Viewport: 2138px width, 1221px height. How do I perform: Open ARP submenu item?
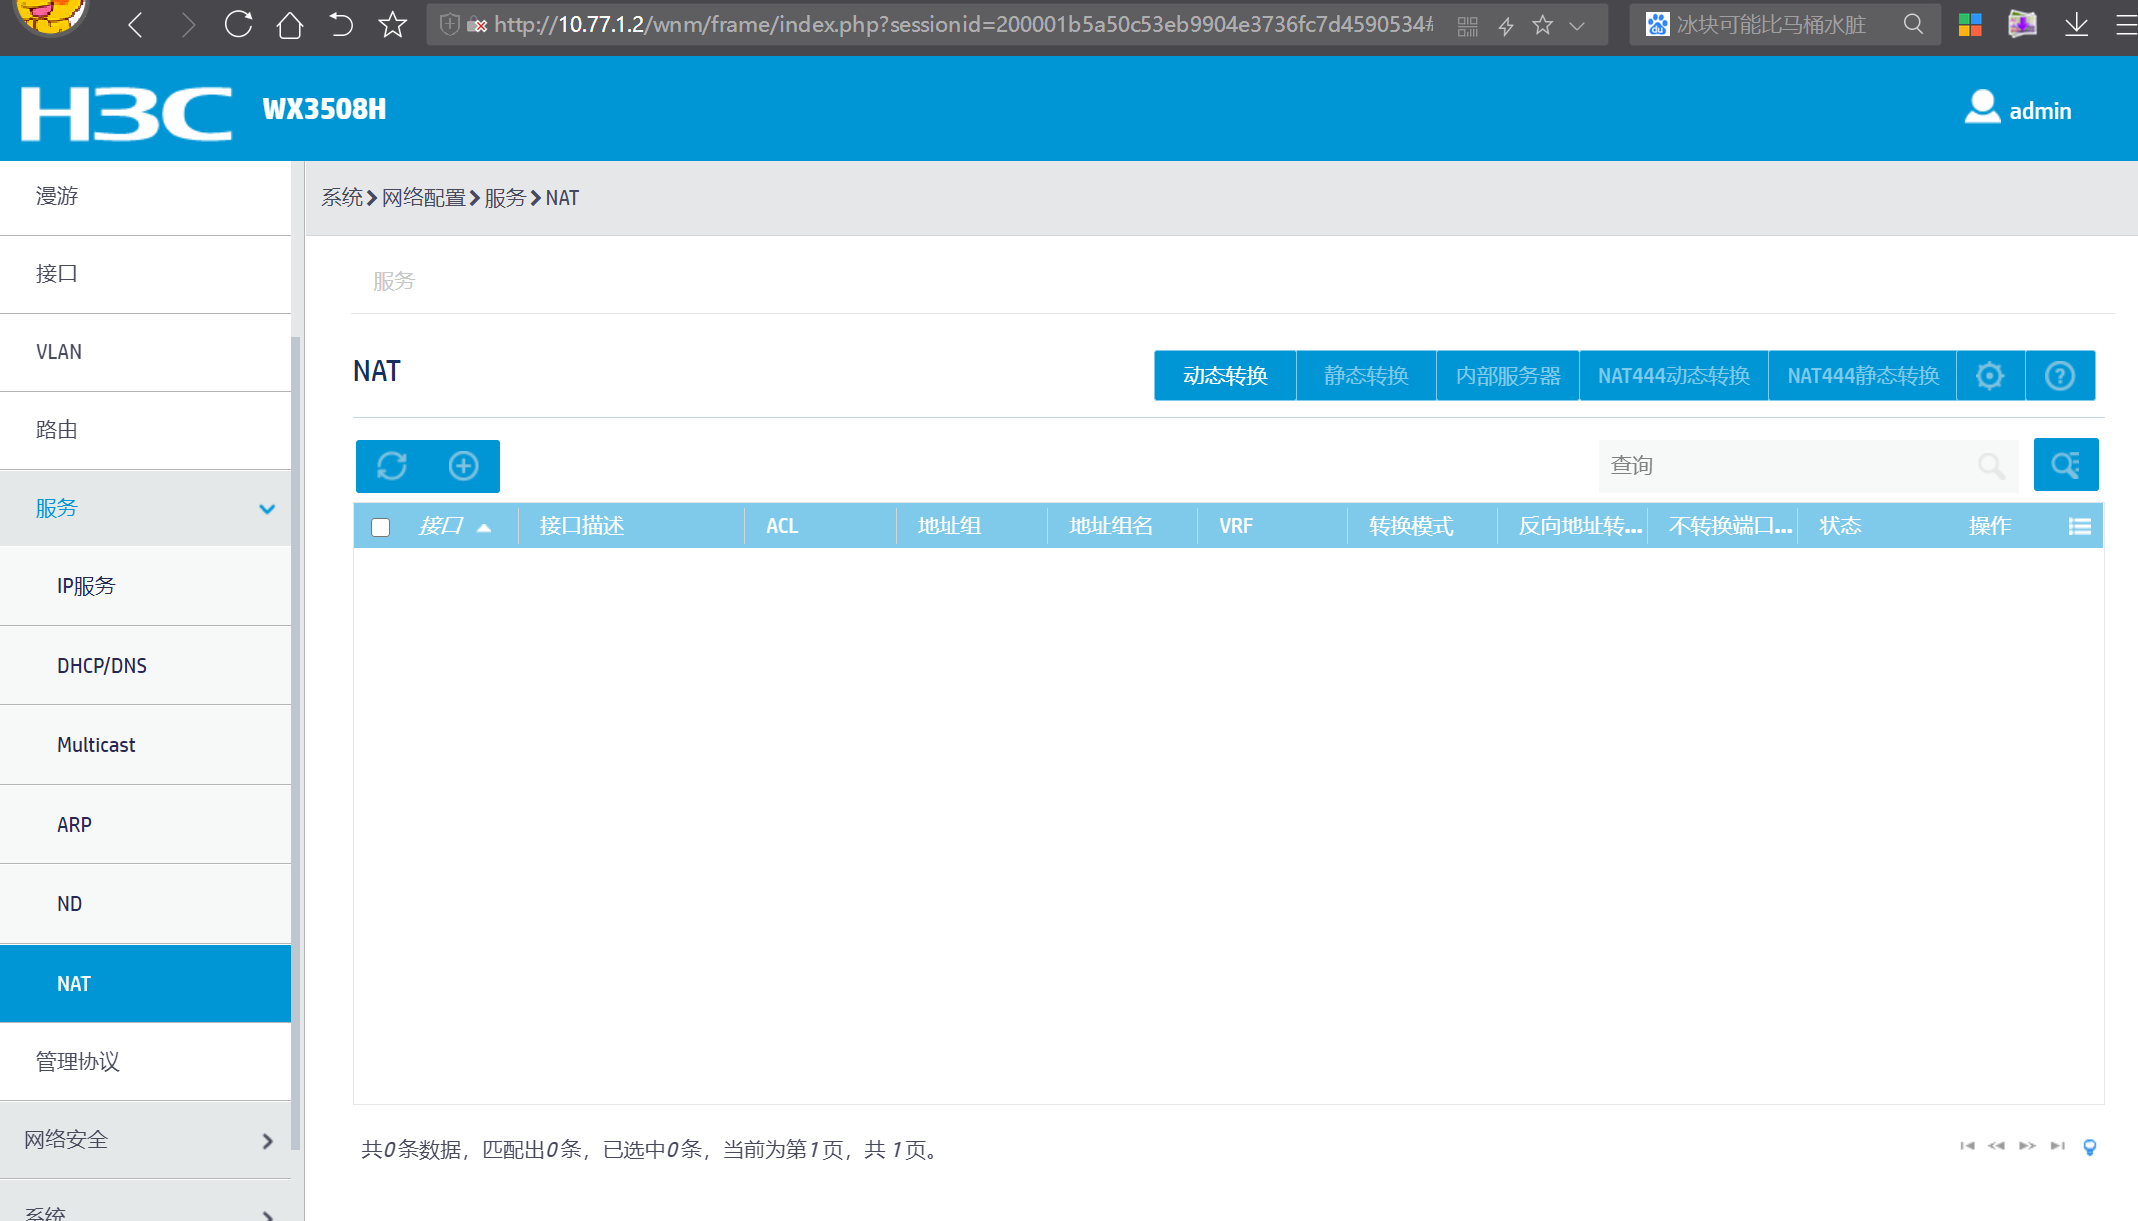click(x=145, y=825)
